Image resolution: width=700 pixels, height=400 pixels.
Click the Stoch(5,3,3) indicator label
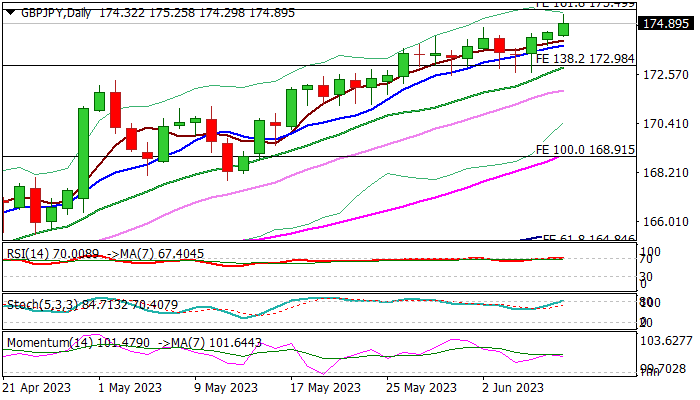tap(41, 304)
